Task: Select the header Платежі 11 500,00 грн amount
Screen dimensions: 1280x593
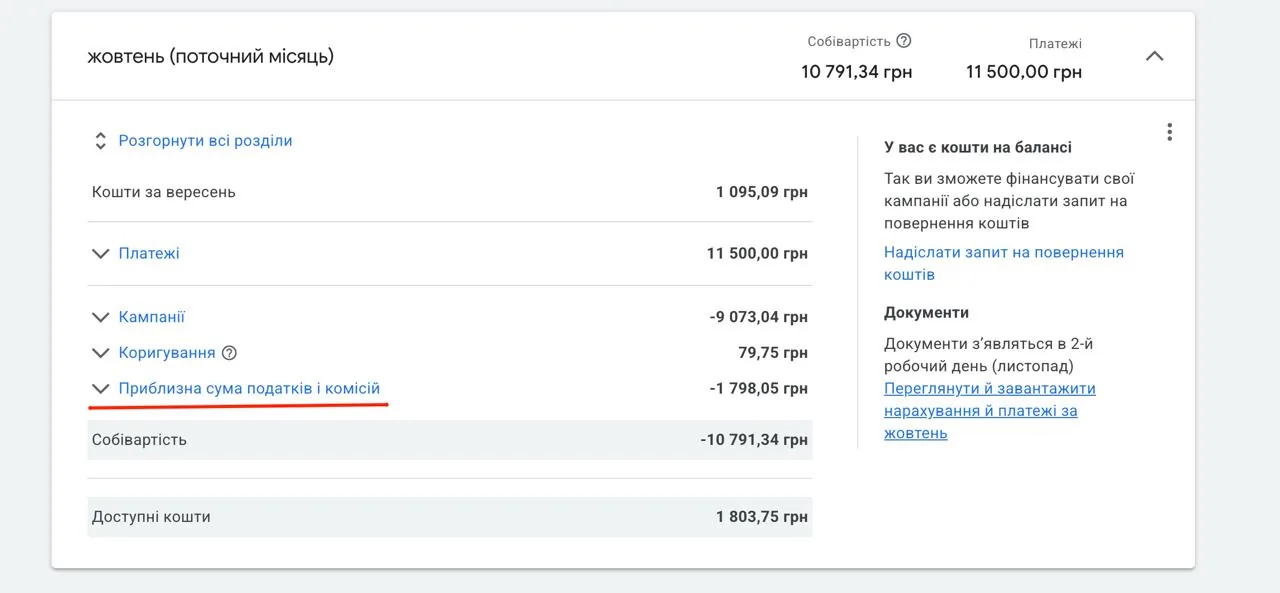Action: coord(1024,72)
